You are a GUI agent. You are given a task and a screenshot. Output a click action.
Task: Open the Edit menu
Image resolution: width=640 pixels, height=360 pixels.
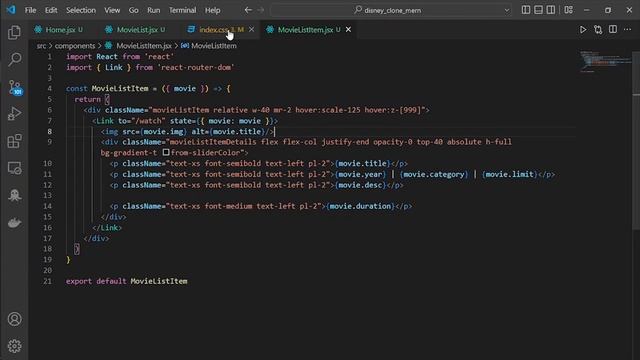51,10
